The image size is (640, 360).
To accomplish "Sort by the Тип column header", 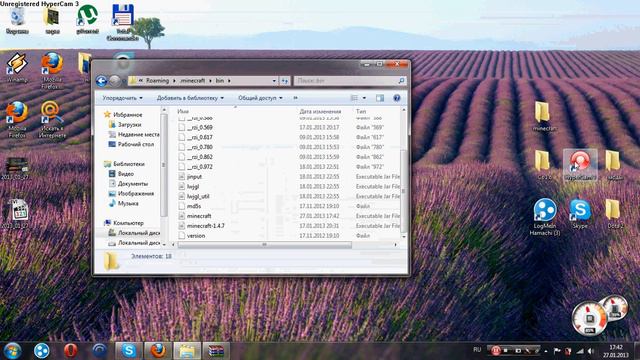I will [x=361, y=111].
